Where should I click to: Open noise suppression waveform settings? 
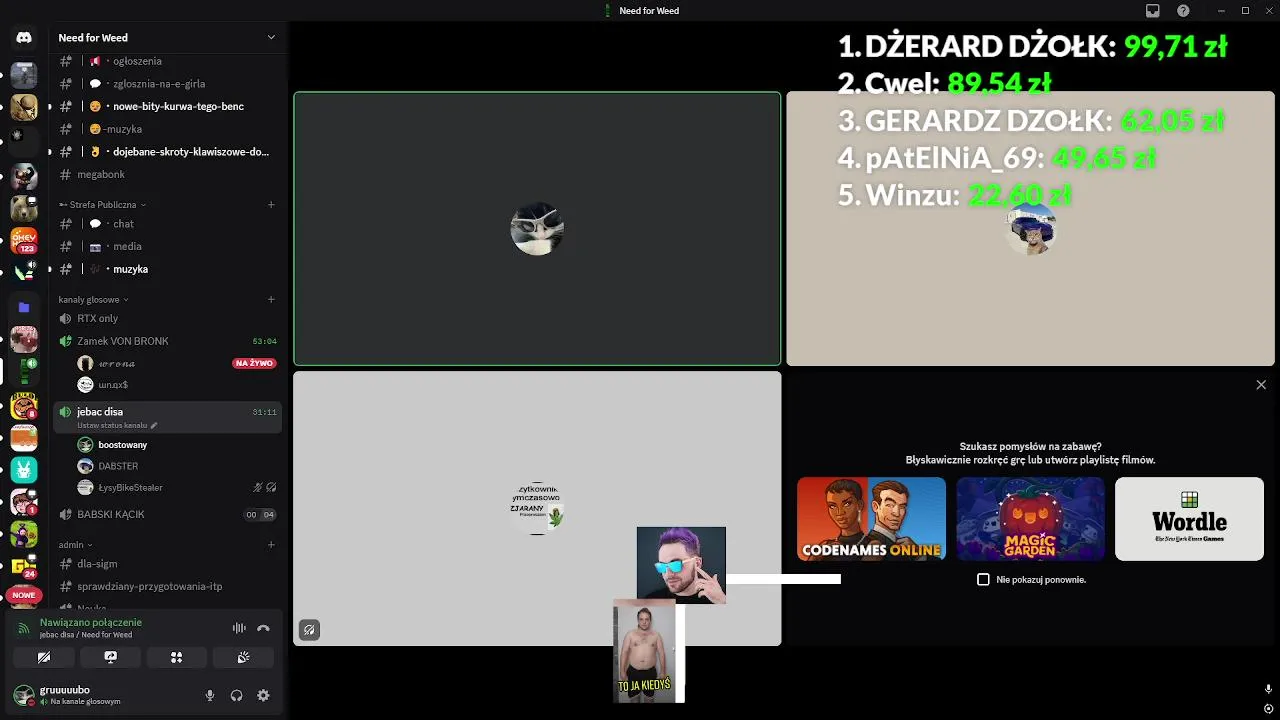click(x=239, y=628)
